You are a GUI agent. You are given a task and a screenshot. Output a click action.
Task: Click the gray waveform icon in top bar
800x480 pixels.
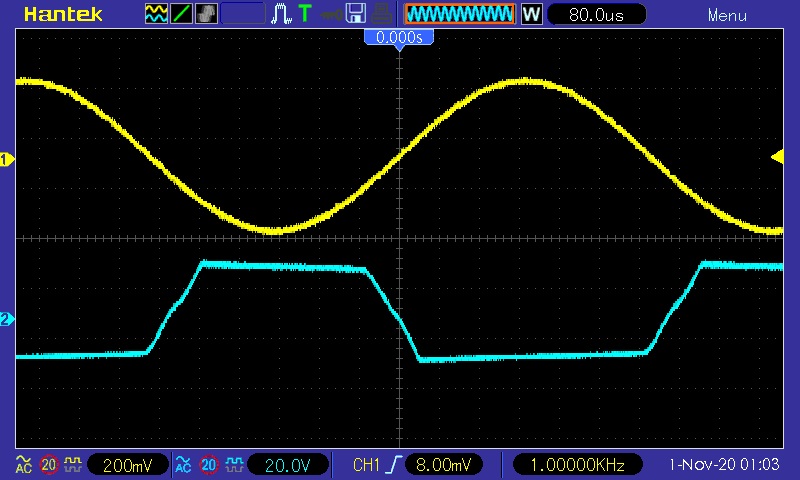(207, 14)
